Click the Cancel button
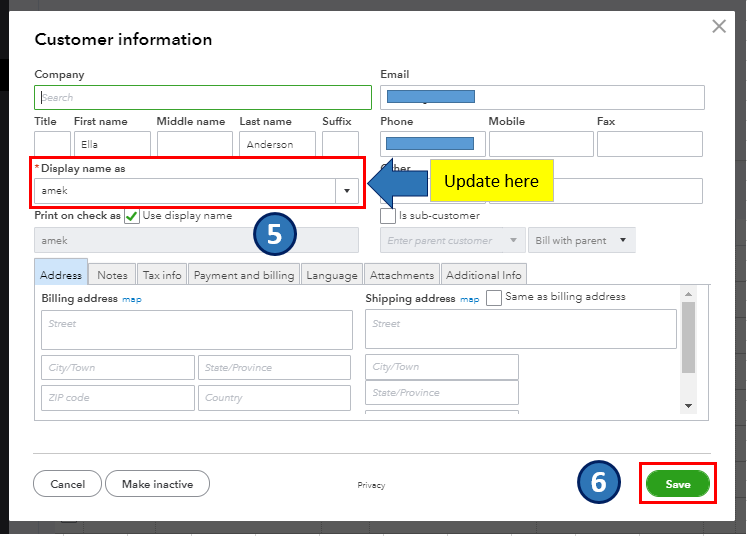Viewport: 747px width, 536px height. [67, 484]
